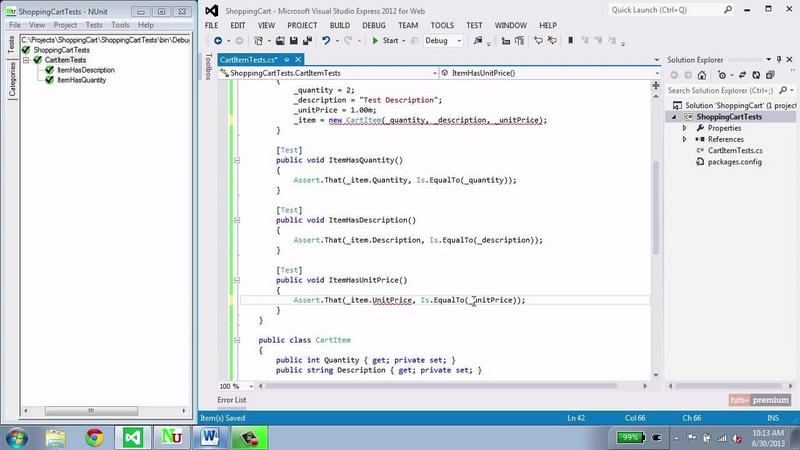Image resolution: width=800 pixels, height=450 pixels.
Task: Select ItemHasQuantity test in NUnit
Action: (82, 80)
